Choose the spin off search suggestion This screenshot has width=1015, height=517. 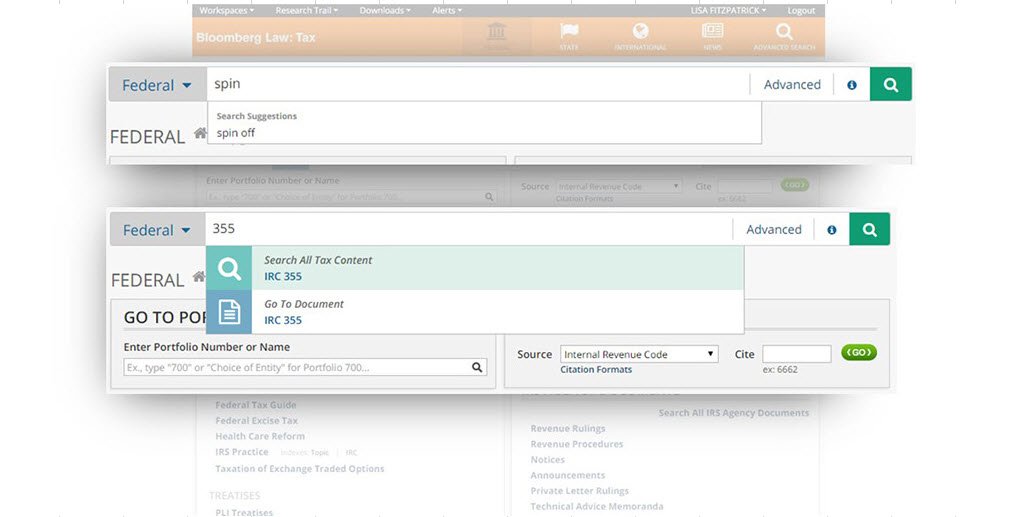click(x=236, y=133)
